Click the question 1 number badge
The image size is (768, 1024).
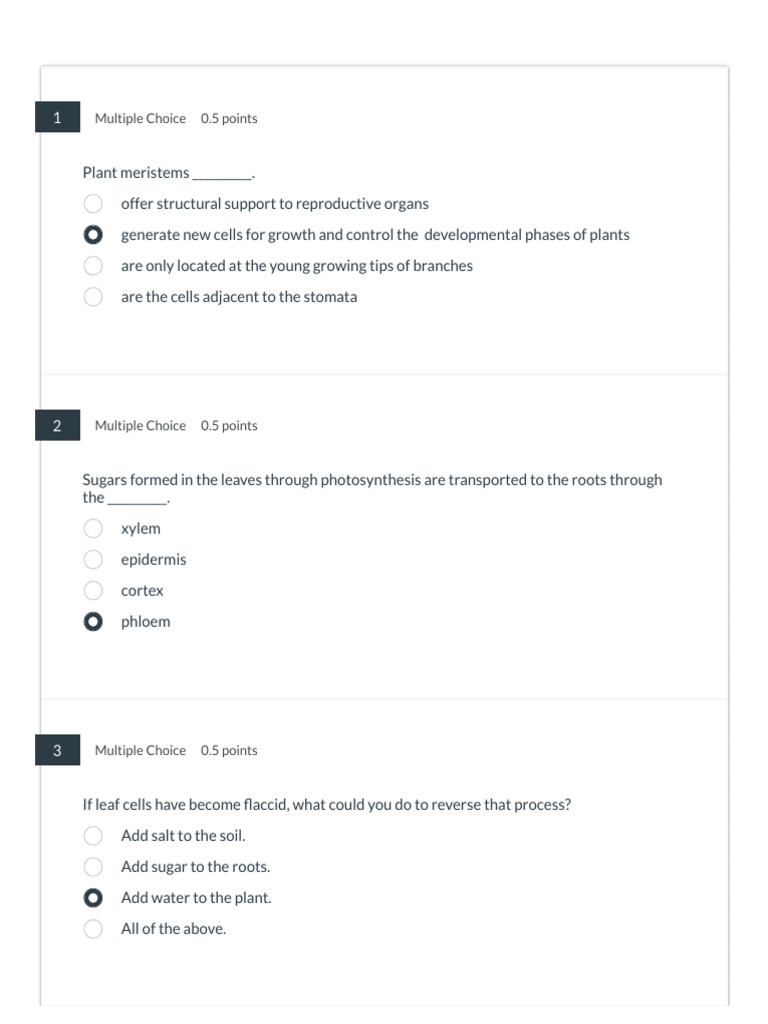[57, 118]
